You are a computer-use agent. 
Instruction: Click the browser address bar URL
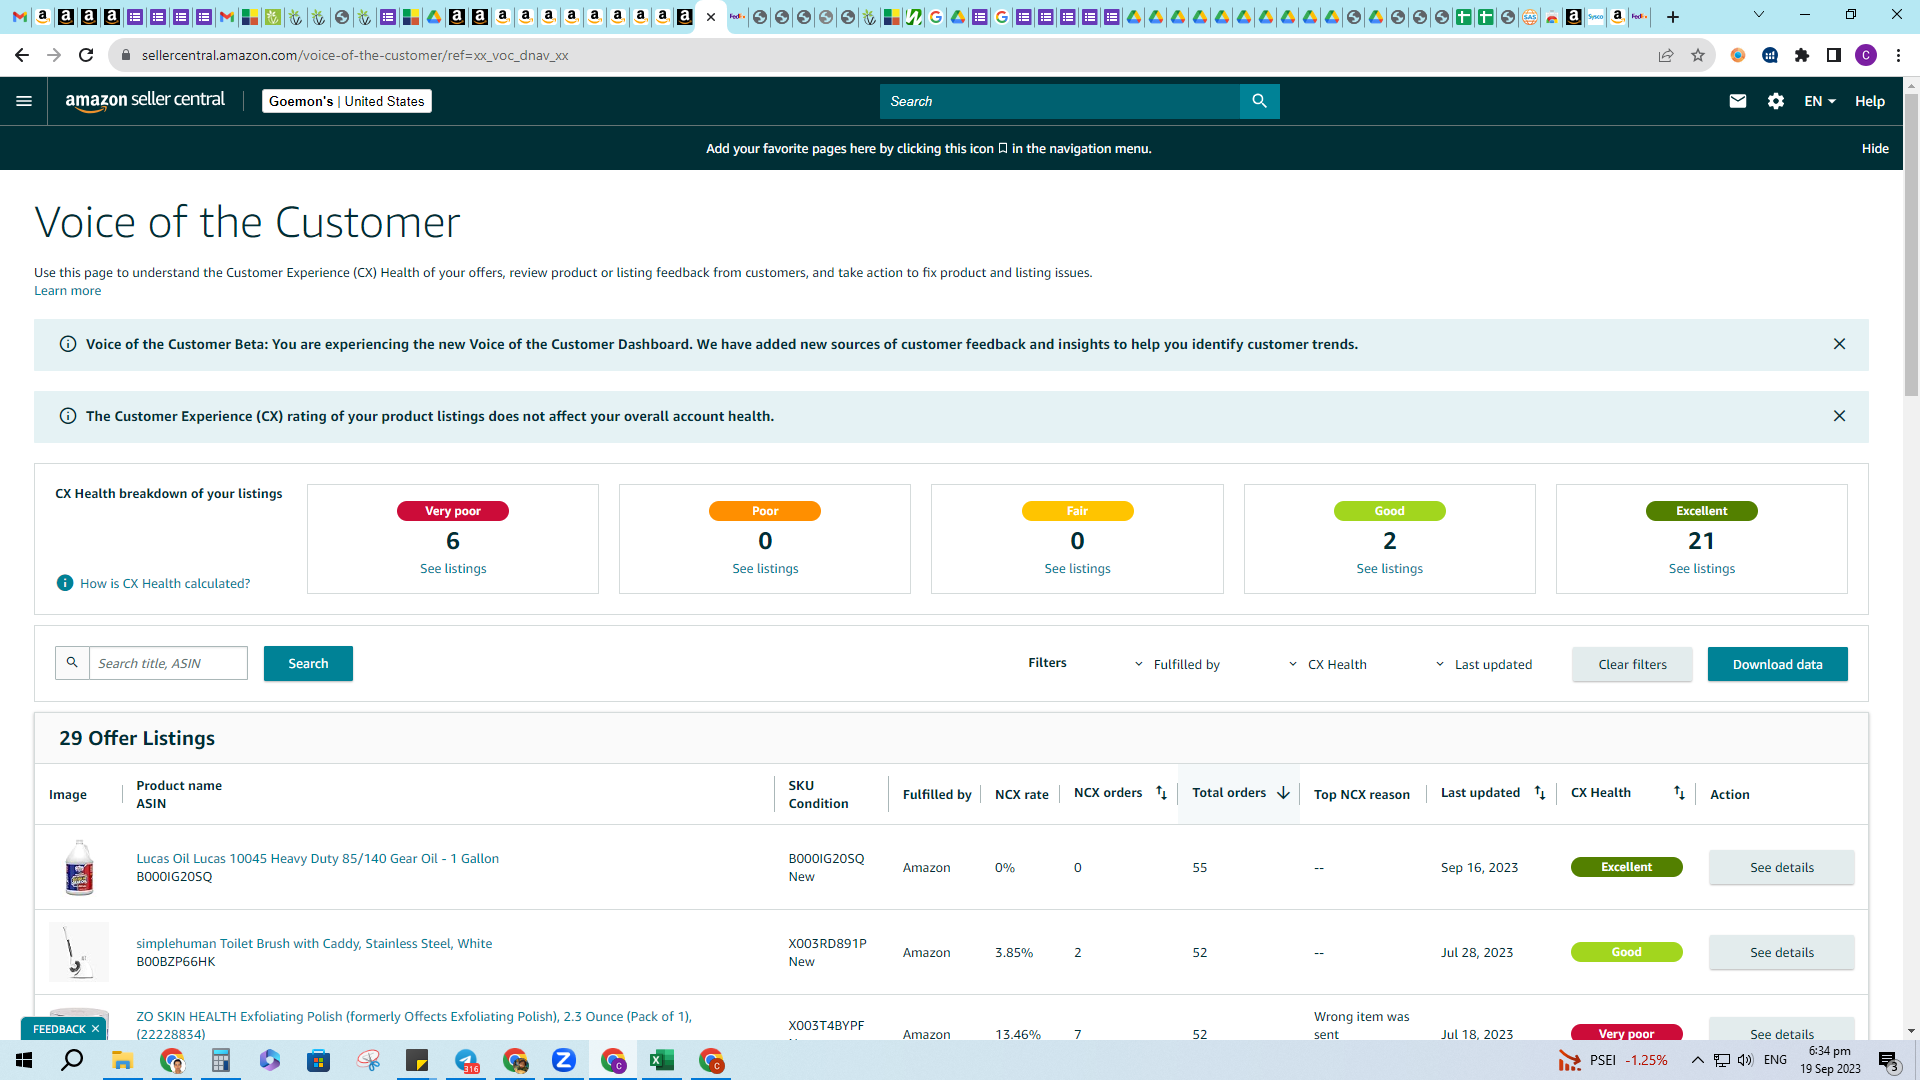(x=355, y=55)
